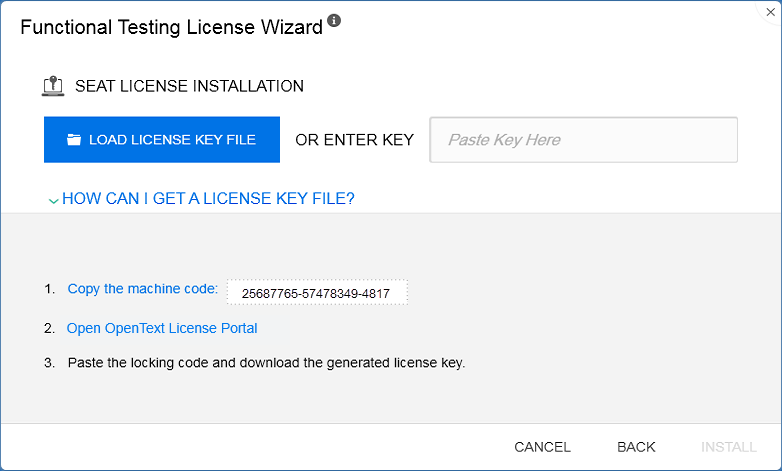Open the OpenText License Portal link
Image resolution: width=782 pixels, height=471 pixels.
[162, 328]
